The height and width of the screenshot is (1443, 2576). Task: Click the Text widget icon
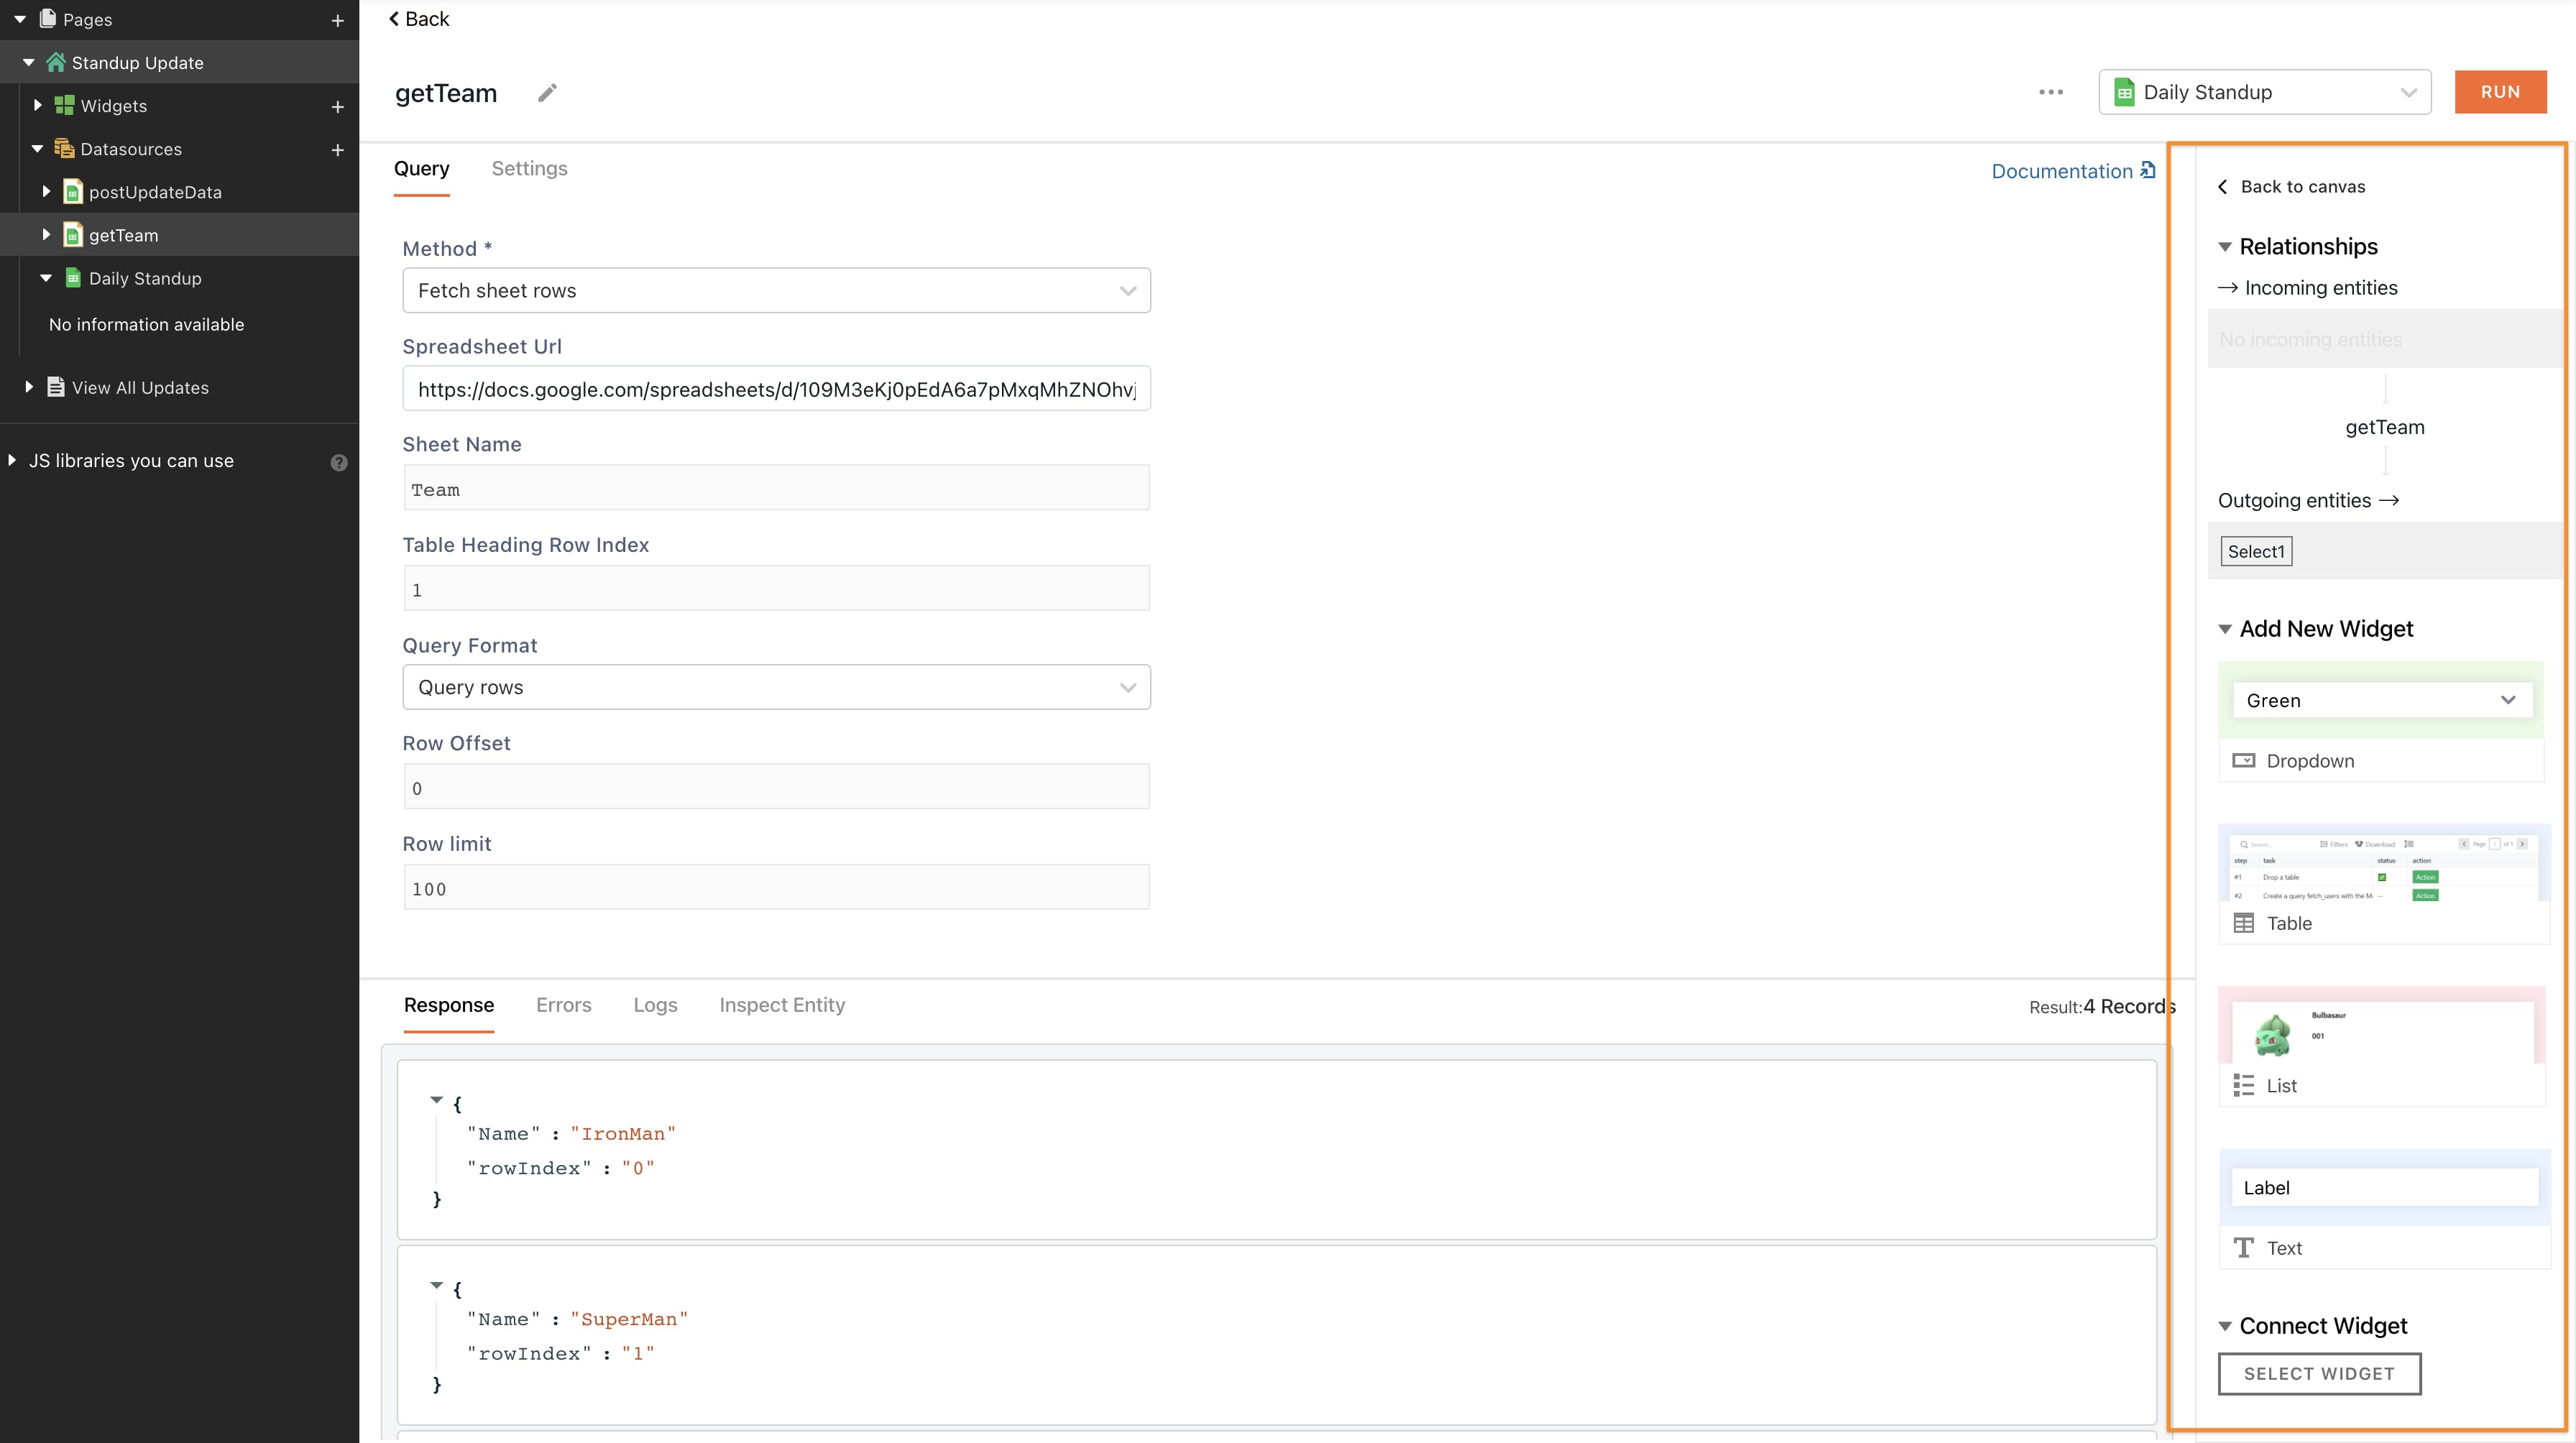pos(2243,1248)
